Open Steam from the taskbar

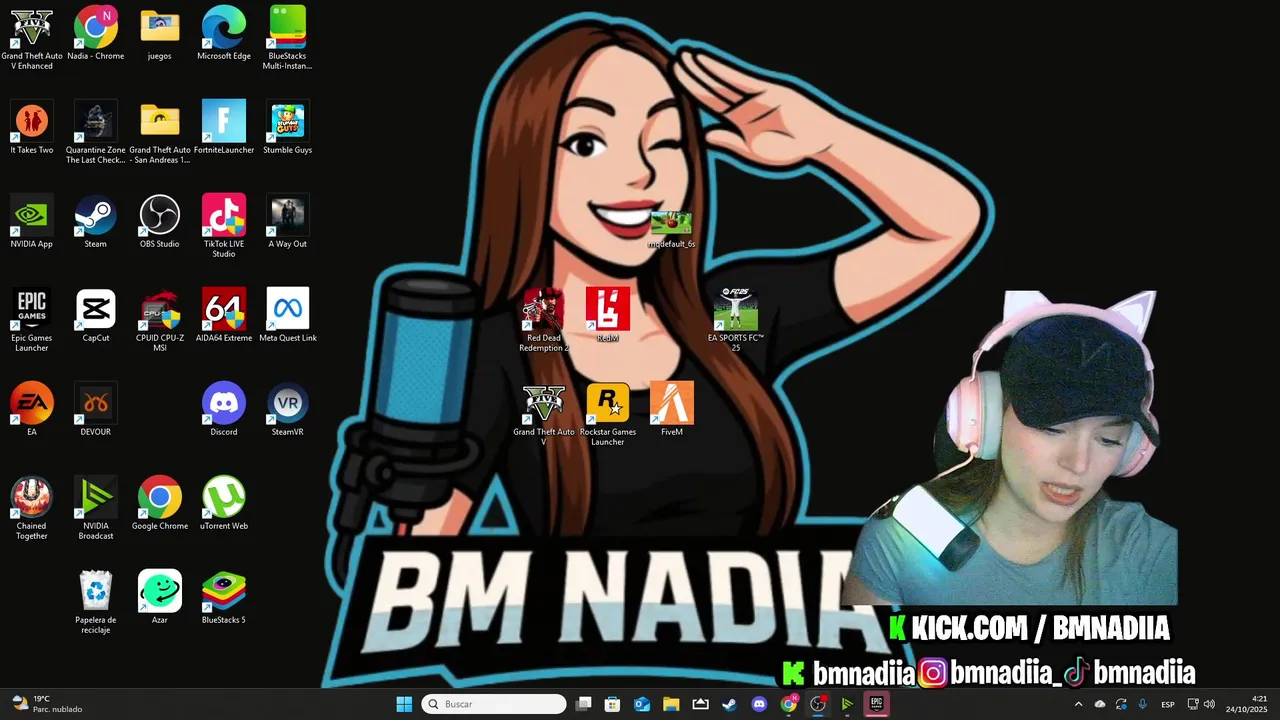pos(730,704)
